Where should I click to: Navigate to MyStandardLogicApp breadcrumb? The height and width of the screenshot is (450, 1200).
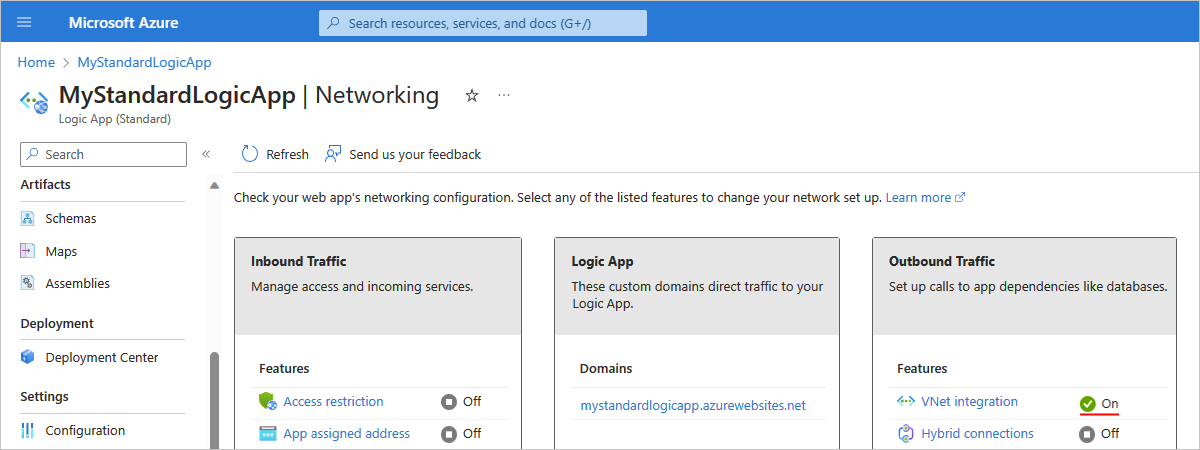[144, 62]
